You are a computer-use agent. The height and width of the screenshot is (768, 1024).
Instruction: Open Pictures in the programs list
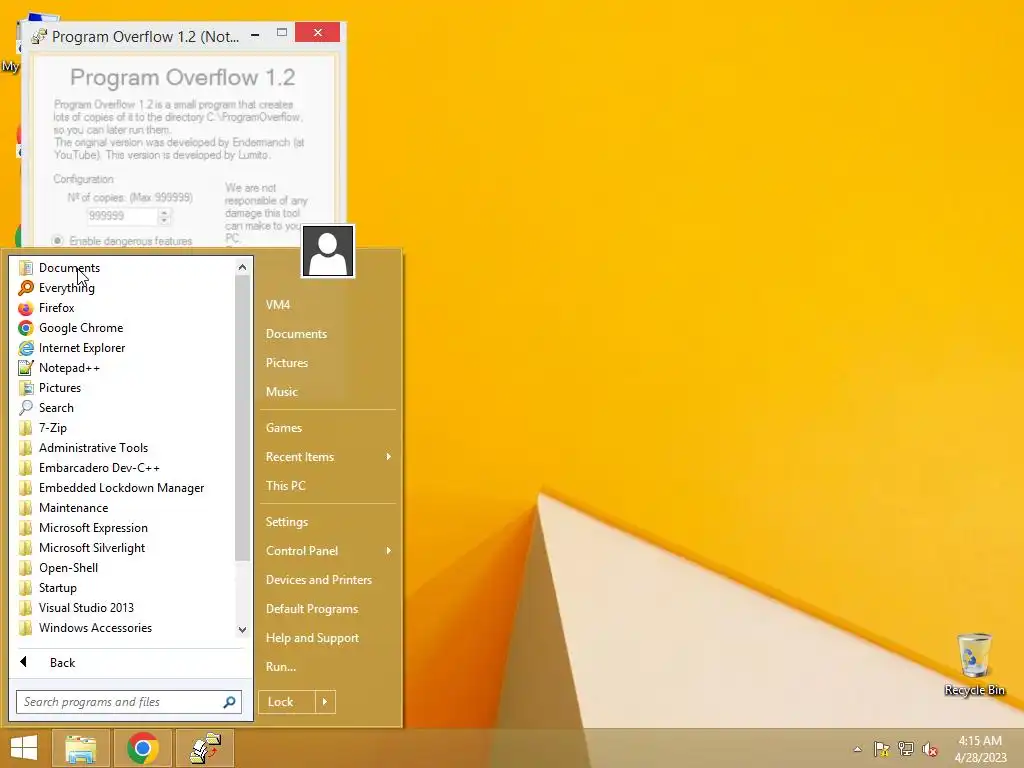coord(59,388)
